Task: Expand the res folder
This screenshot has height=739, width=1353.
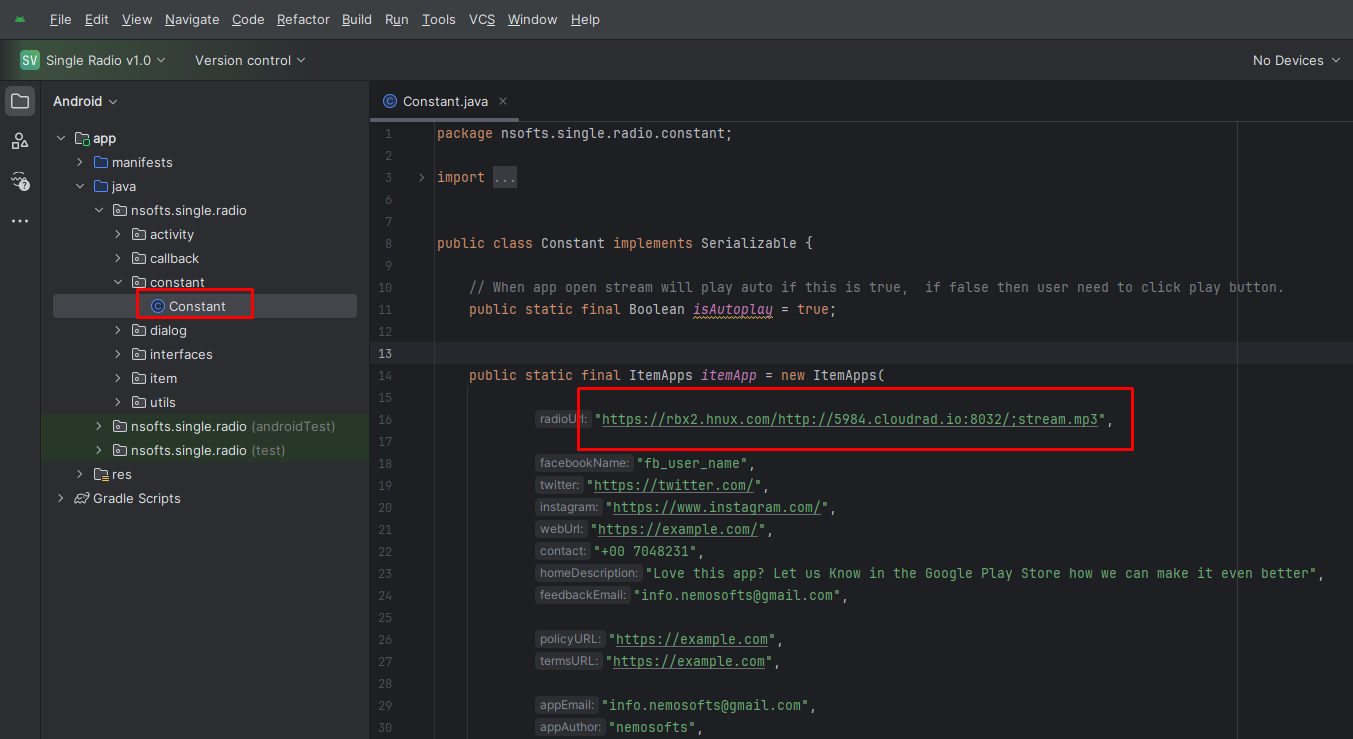Action: [80, 474]
